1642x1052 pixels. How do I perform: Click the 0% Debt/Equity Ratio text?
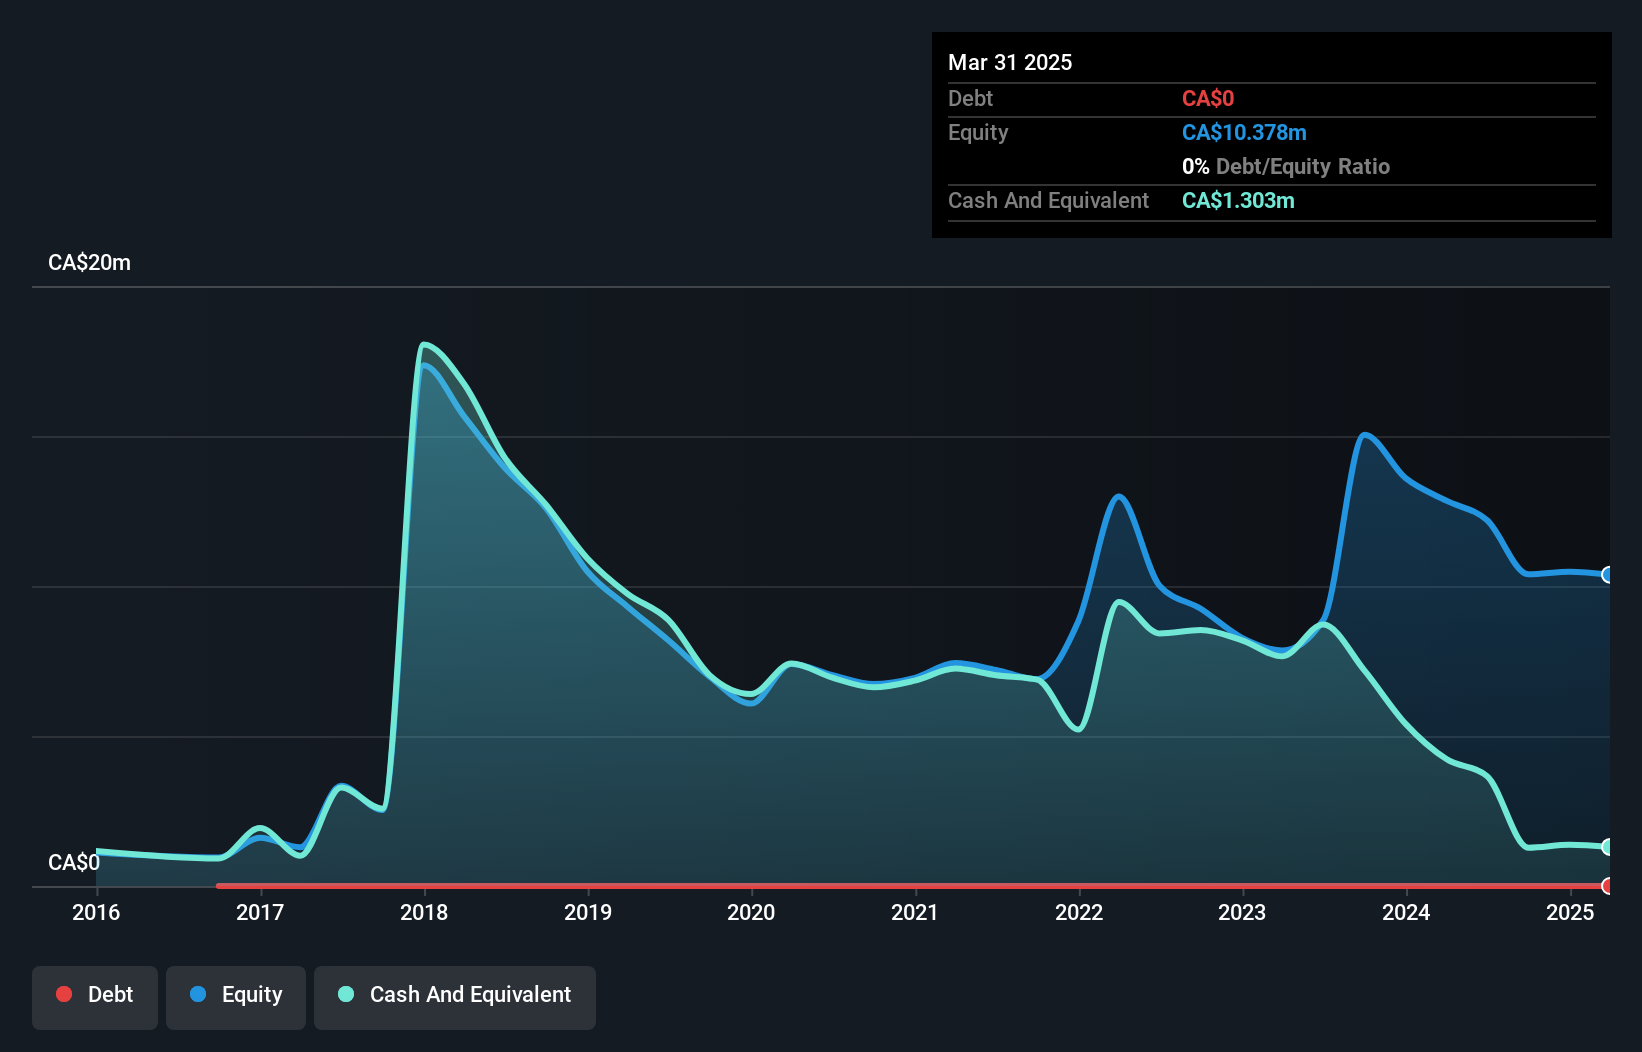(x=1286, y=166)
